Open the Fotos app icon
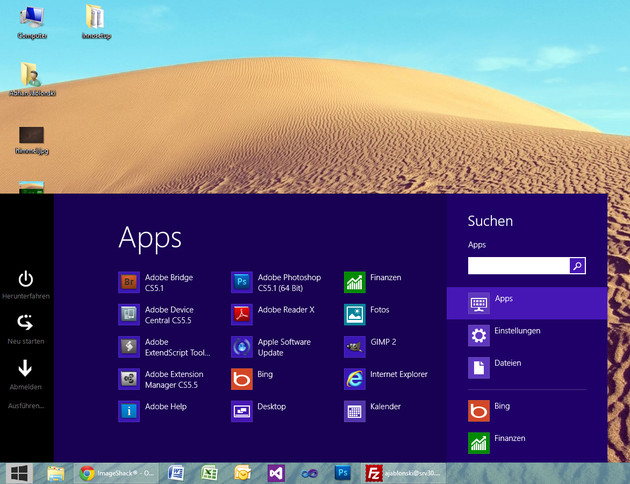This screenshot has height=484, width=630. tap(355, 314)
